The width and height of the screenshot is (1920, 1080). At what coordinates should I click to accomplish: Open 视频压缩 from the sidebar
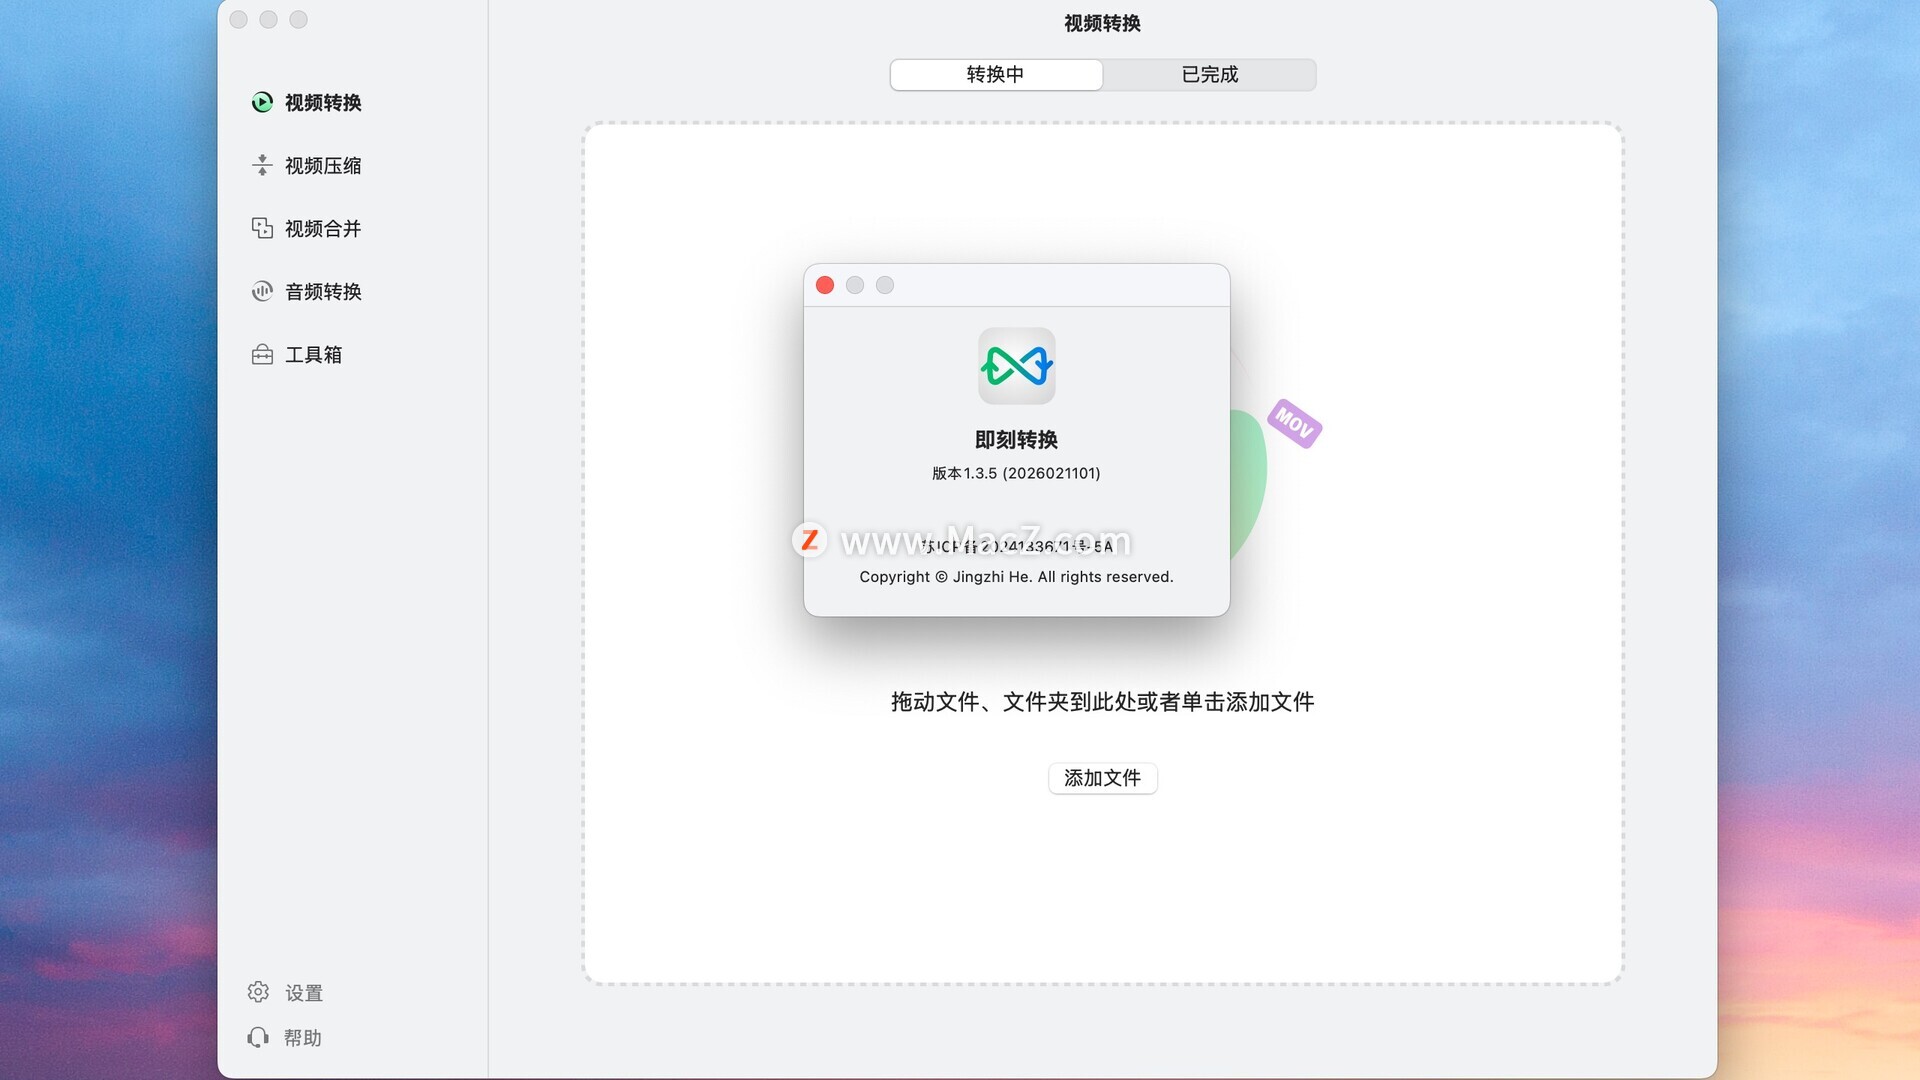pos(322,165)
